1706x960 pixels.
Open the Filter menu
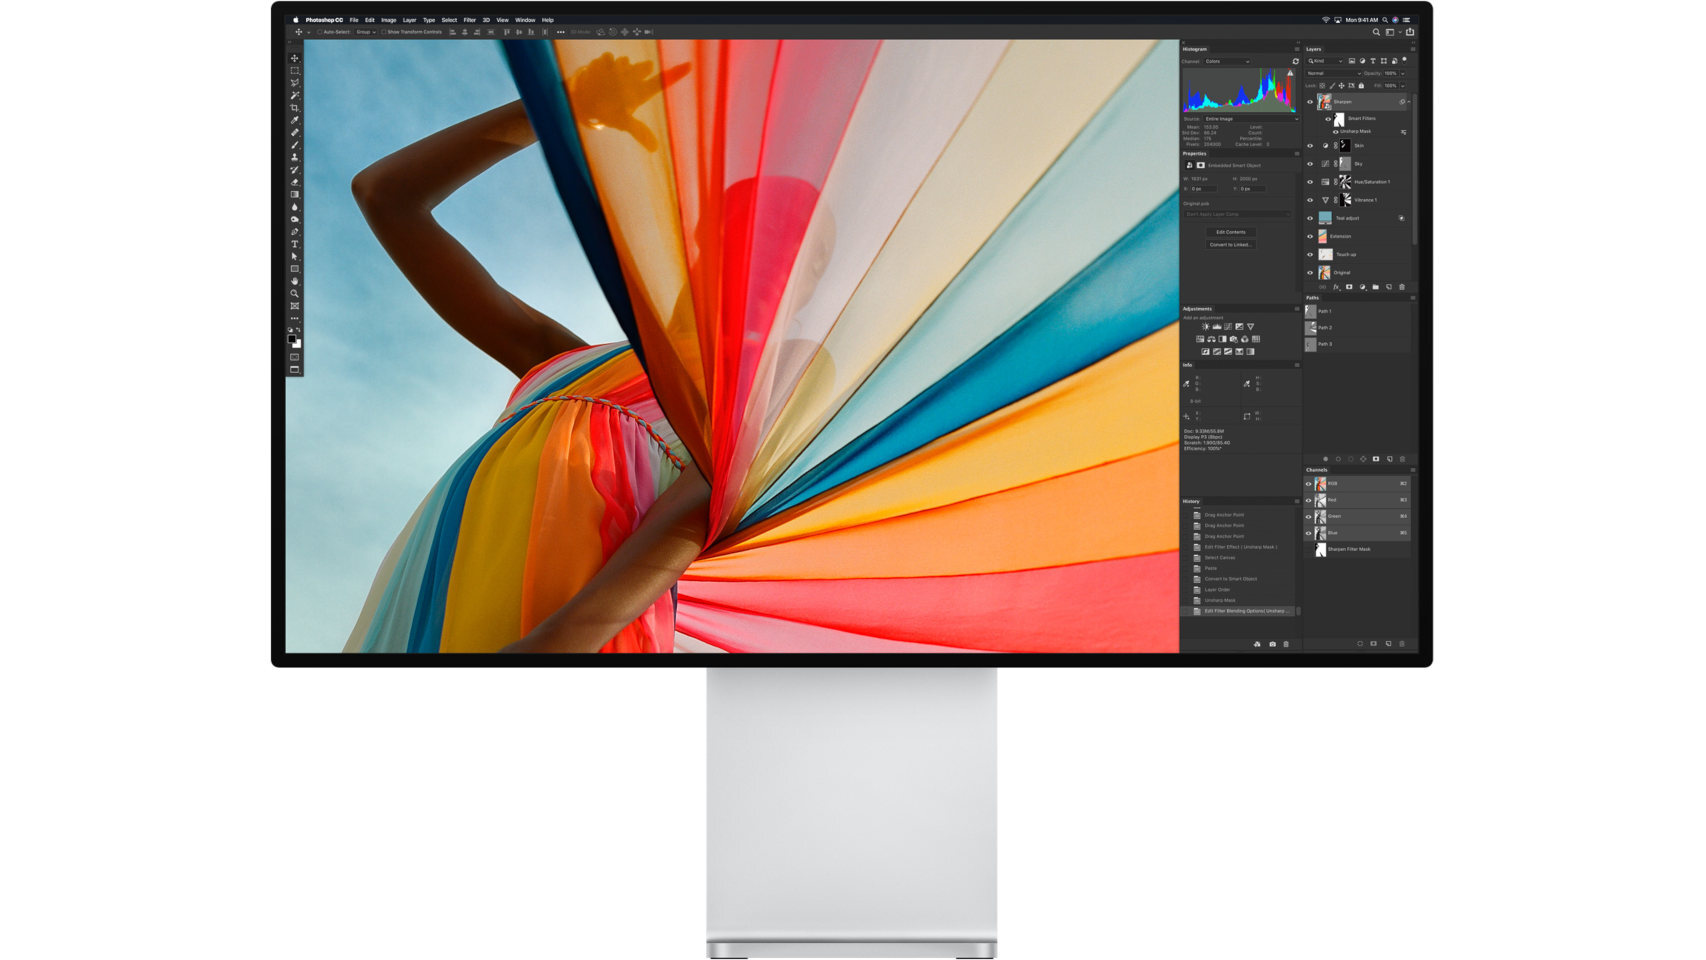click(x=469, y=19)
